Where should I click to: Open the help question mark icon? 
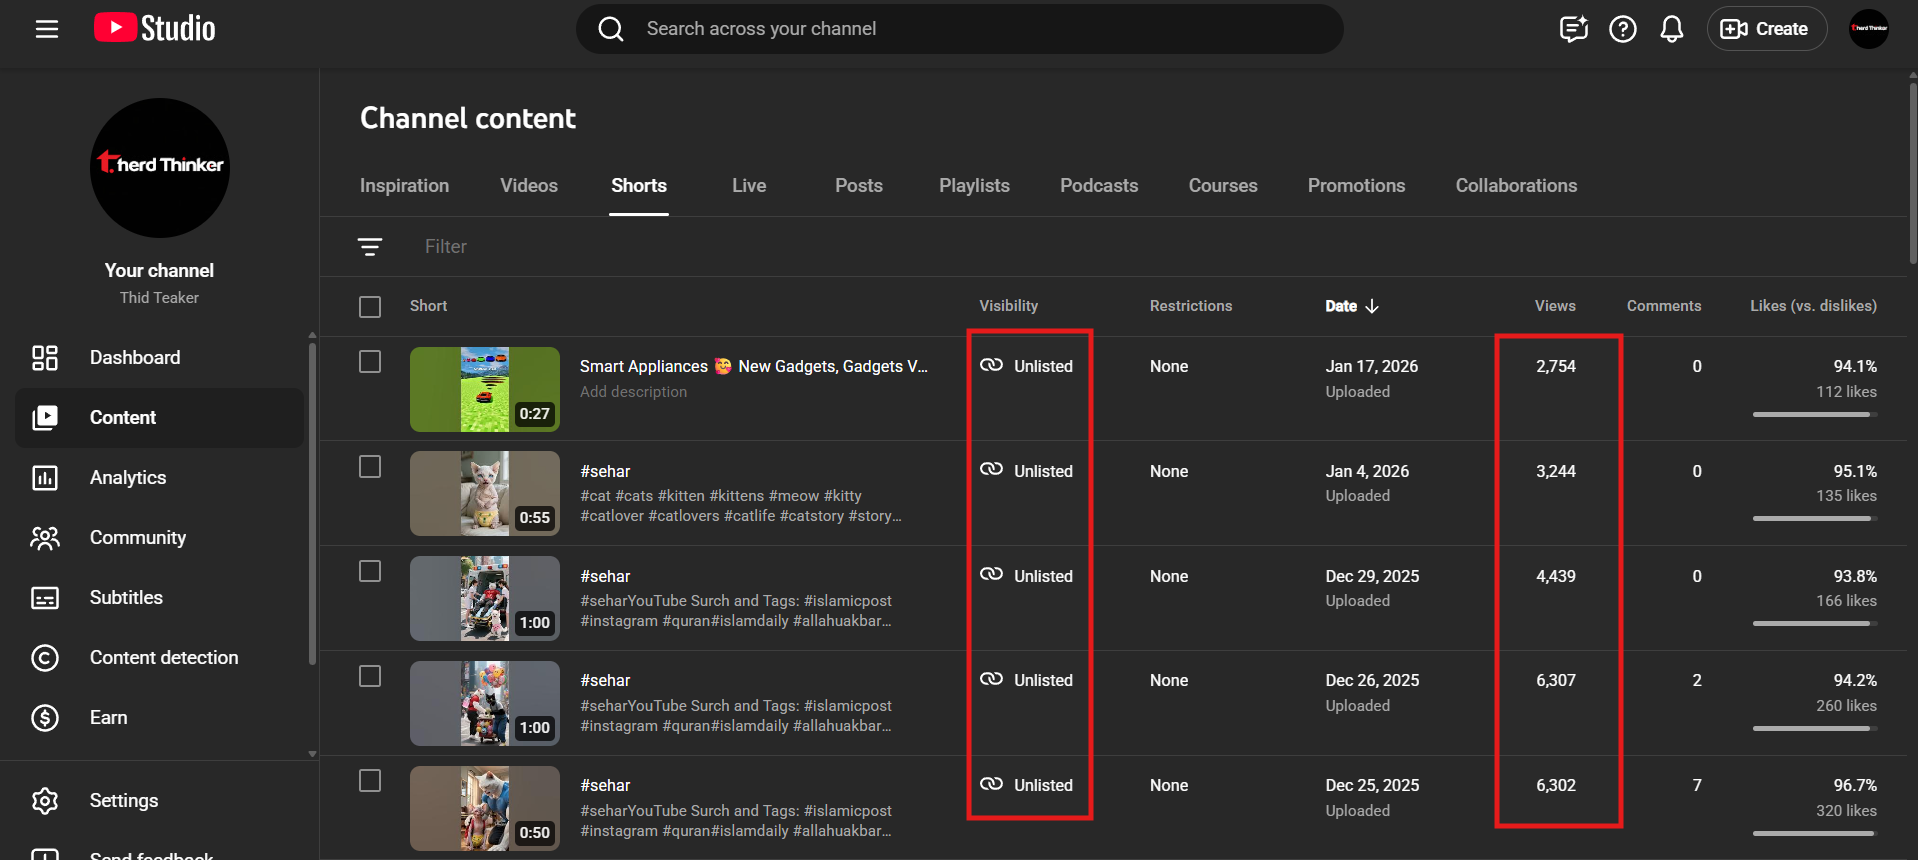pos(1622,29)
